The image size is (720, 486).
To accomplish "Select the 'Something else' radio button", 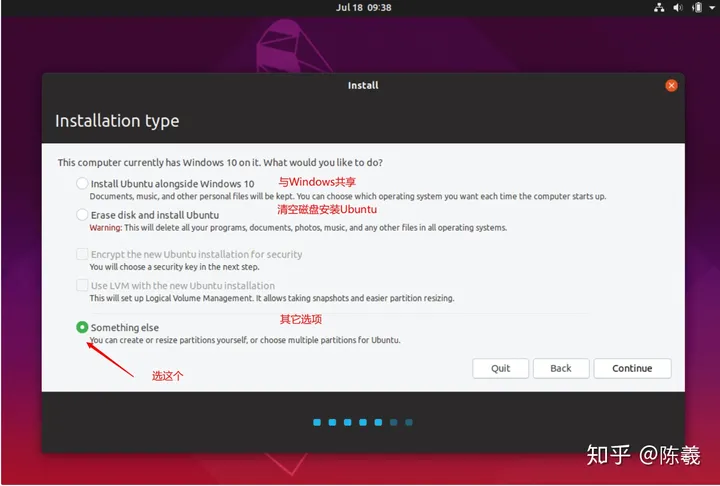I will pos(82,327).
